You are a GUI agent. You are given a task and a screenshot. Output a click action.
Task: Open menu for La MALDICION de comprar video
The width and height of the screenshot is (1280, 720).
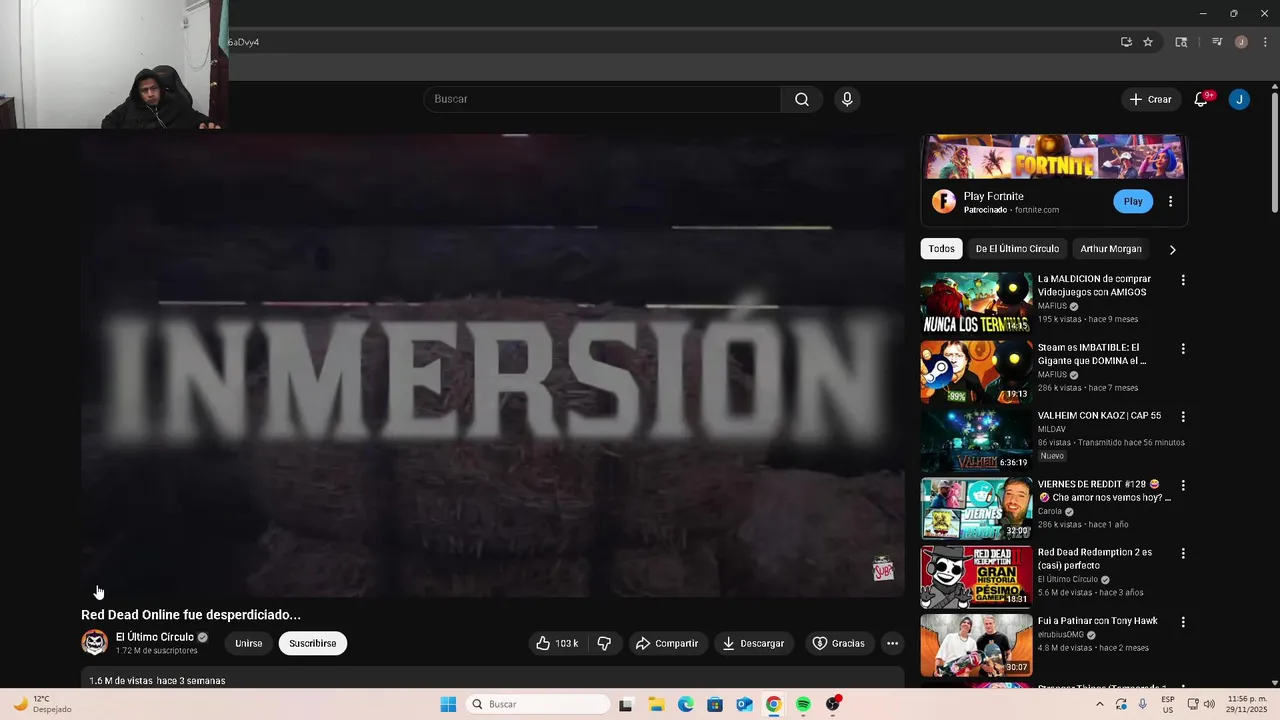point(1183,280)
